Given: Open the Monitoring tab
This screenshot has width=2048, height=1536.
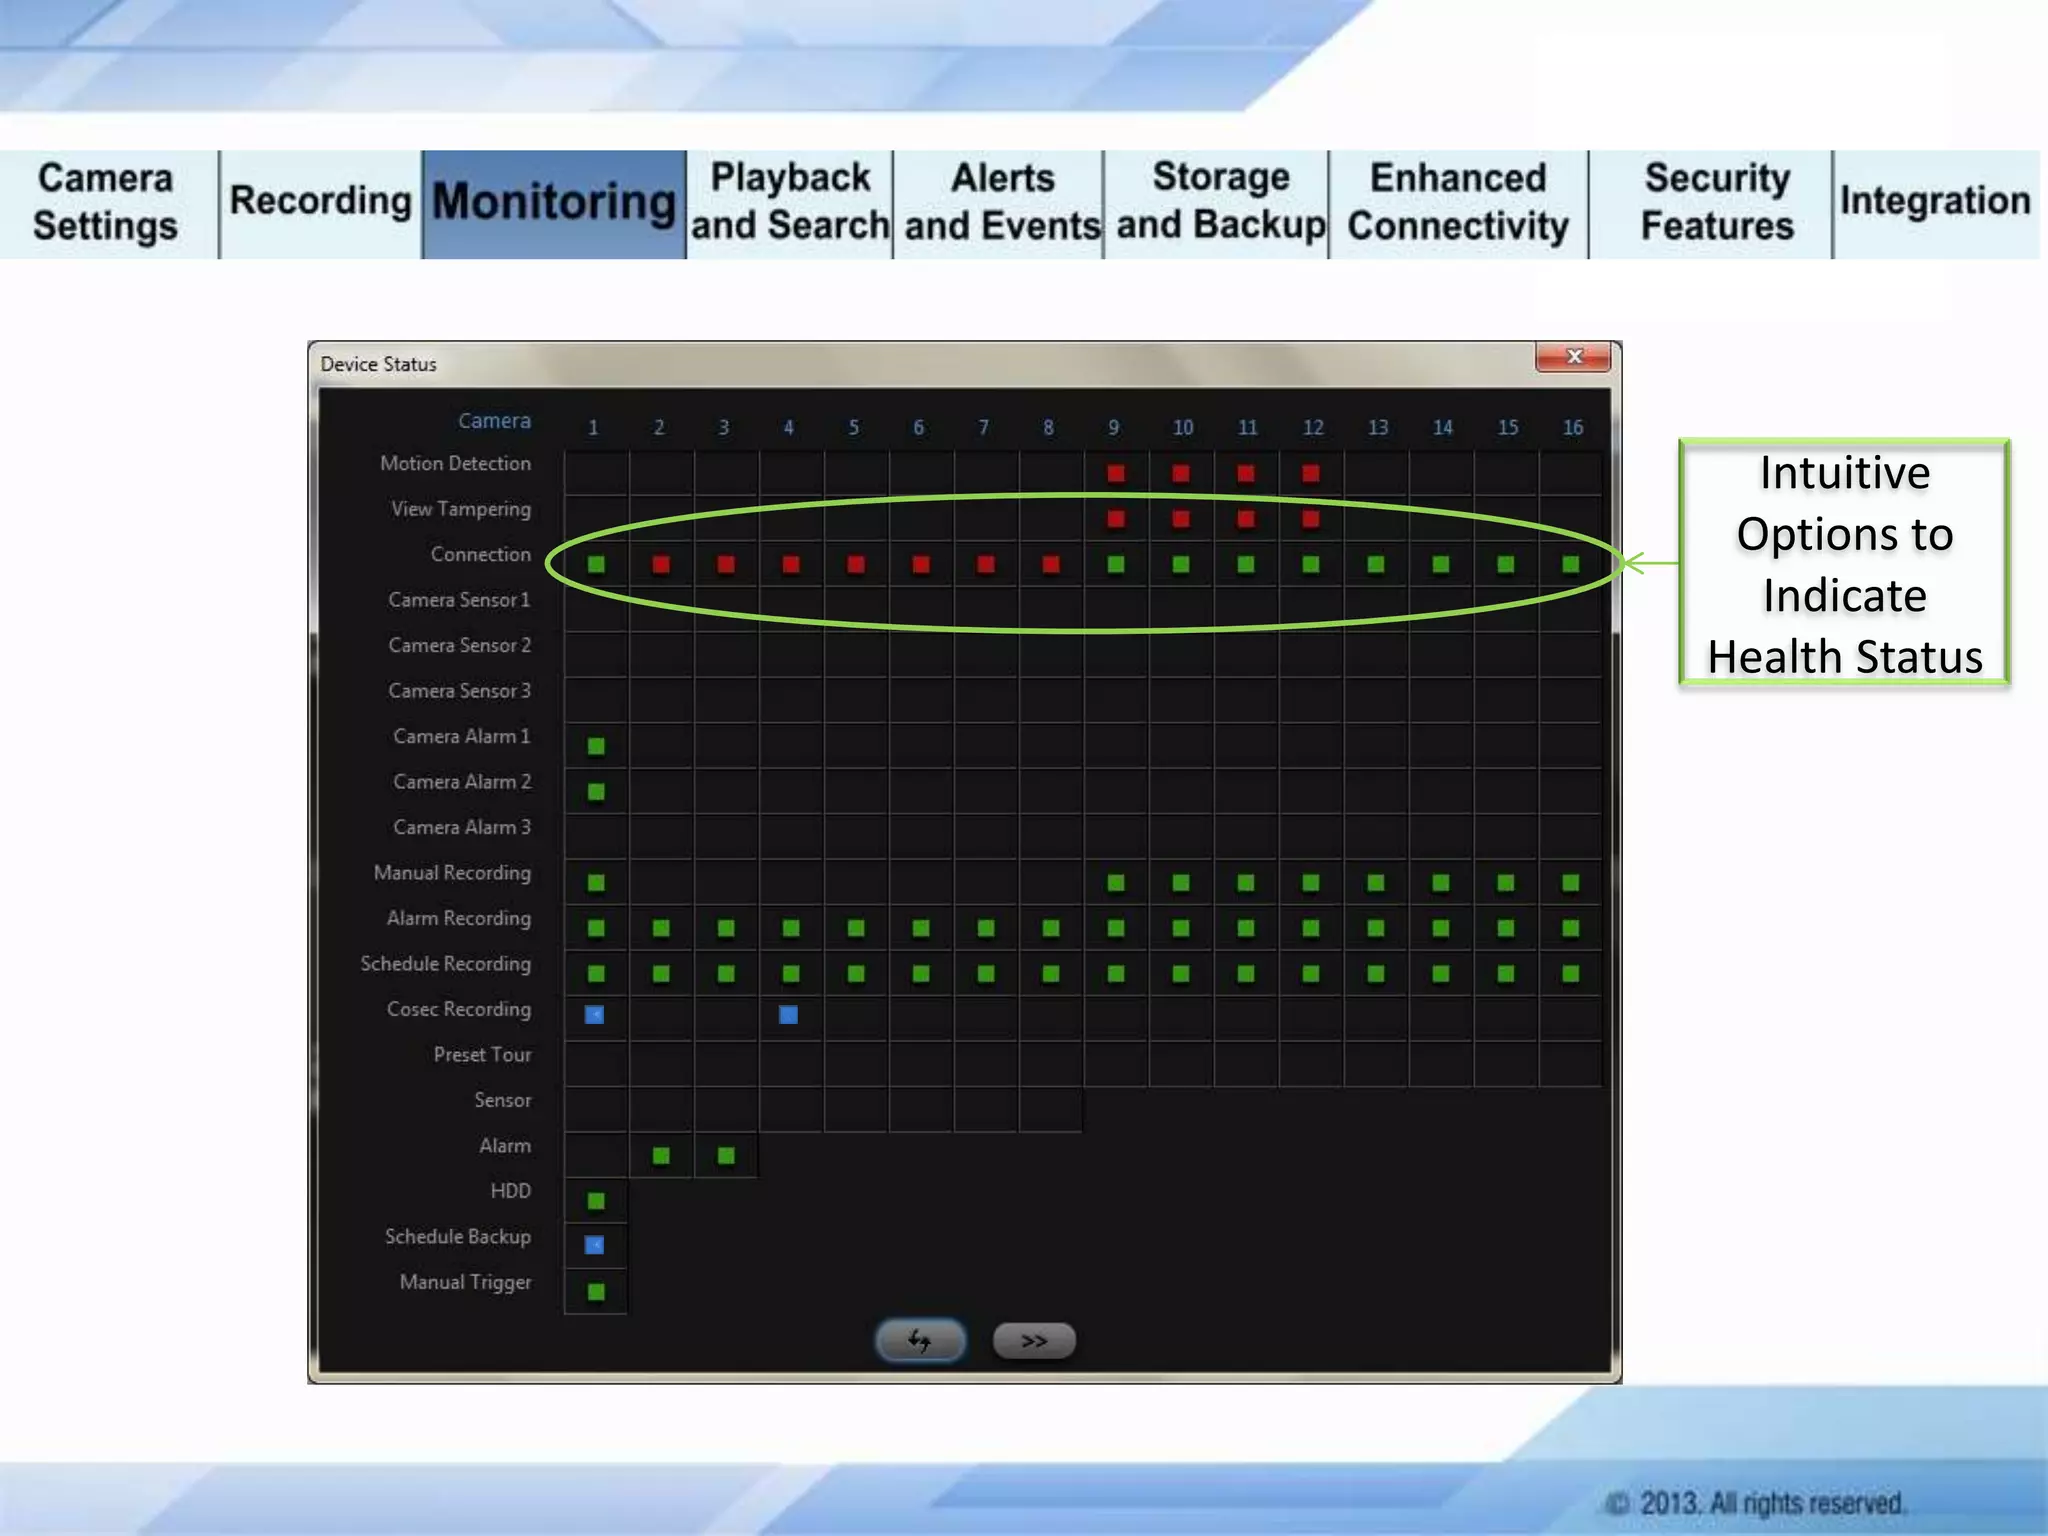Looking at the screenshot, I should (x=554, y=203).
